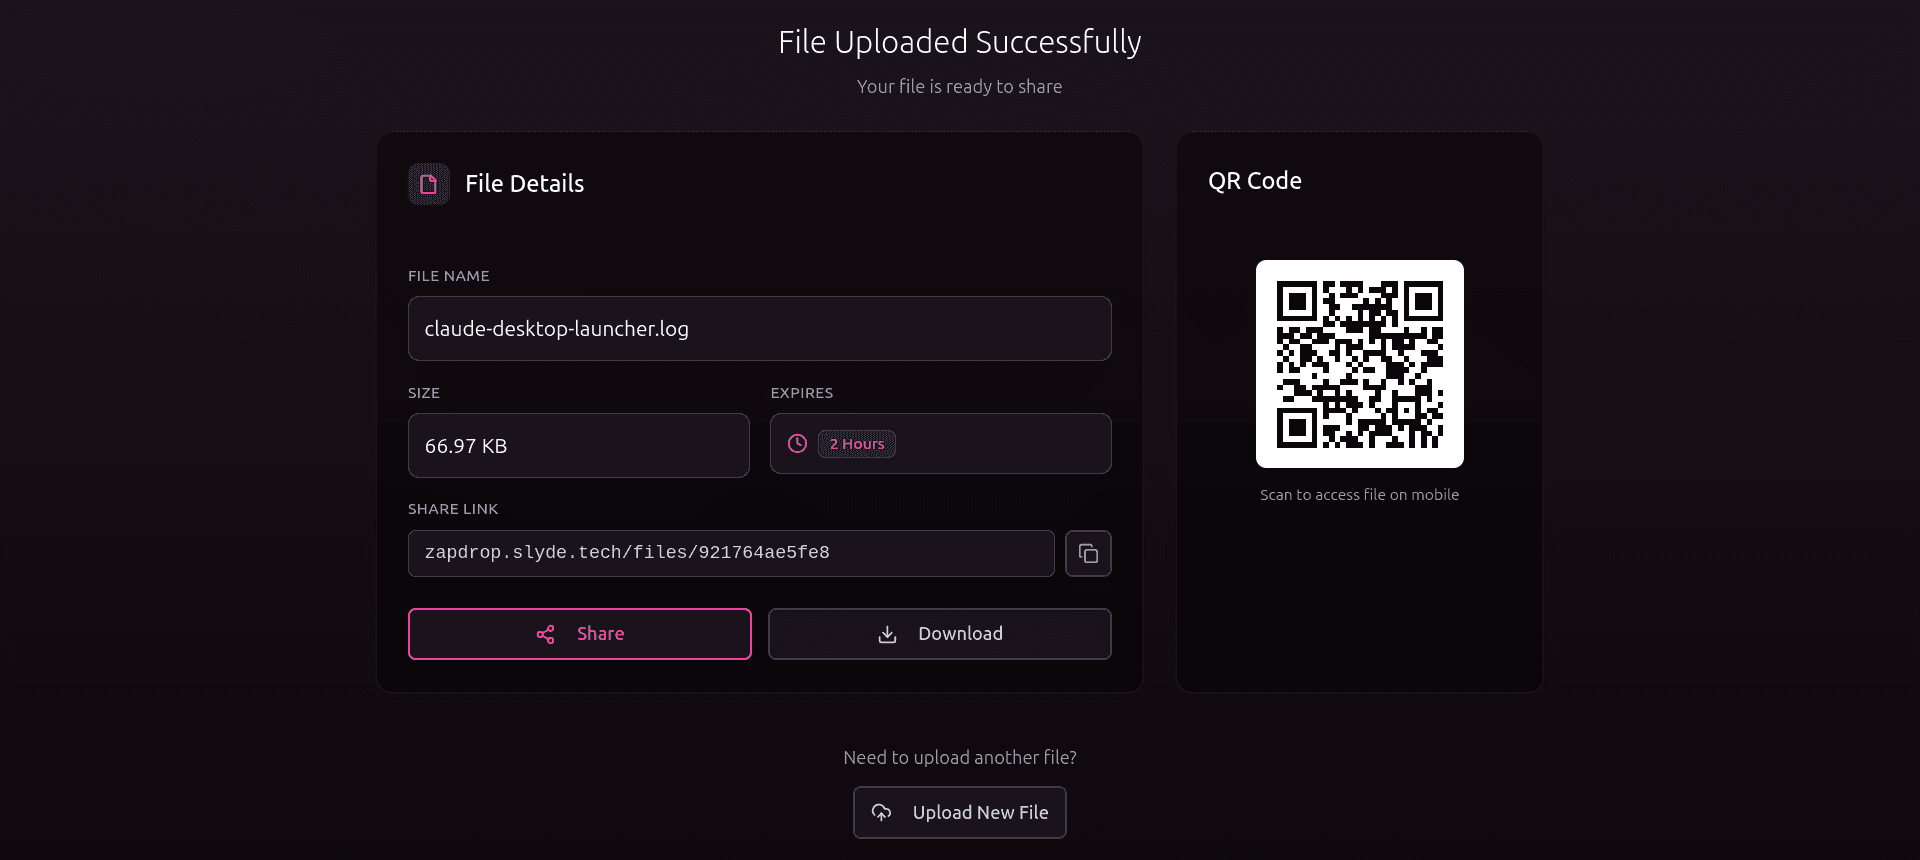Select the share nodes icon on the Share button
Image resolution: width=1920 pixels, height=860 pixels.
pos(545,634)
